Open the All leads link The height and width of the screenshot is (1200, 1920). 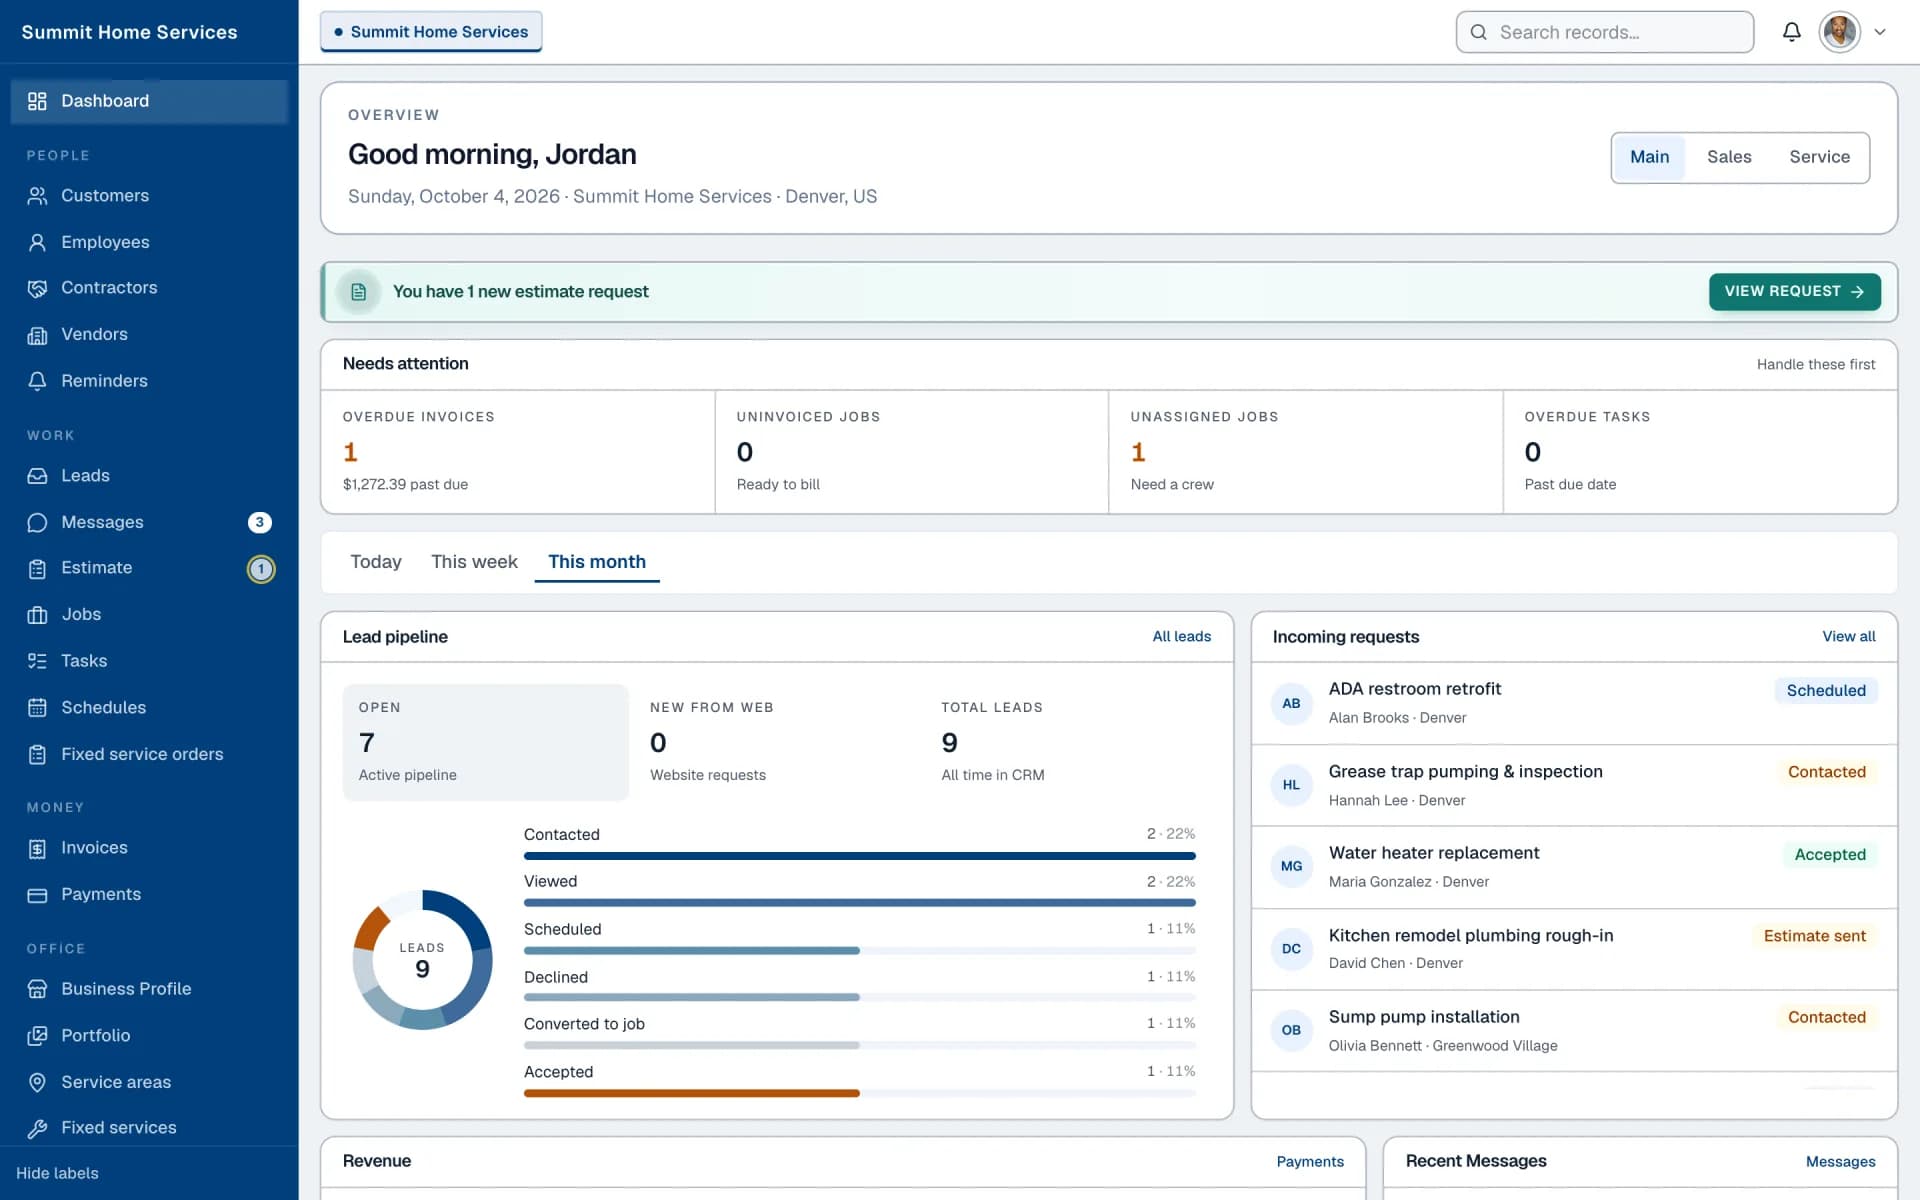(x=1181, y=637)
